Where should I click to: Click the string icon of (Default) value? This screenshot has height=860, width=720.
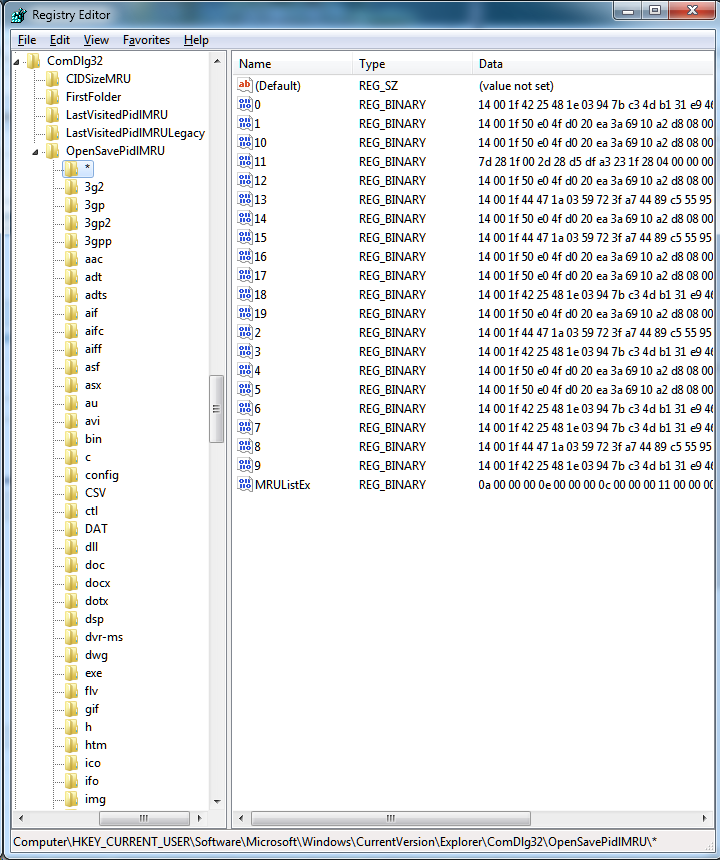(245, 85)
